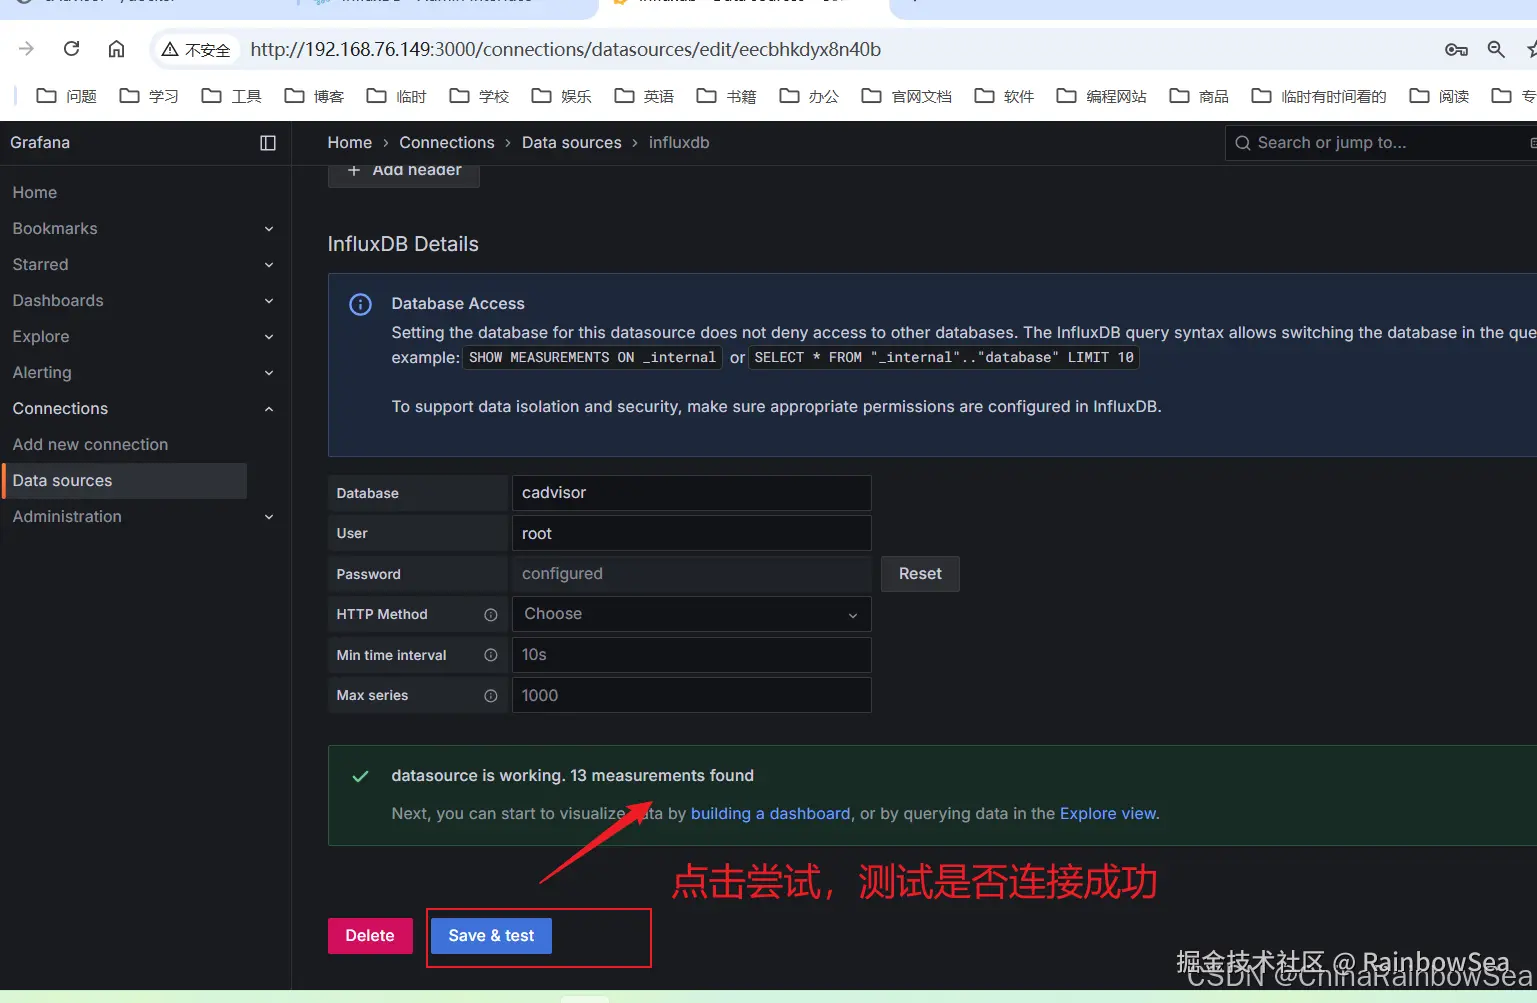The height and width of the screenshot is (1003, 1537).
Task: Expand the Administration sidebar section
Action: coord(269,517)
